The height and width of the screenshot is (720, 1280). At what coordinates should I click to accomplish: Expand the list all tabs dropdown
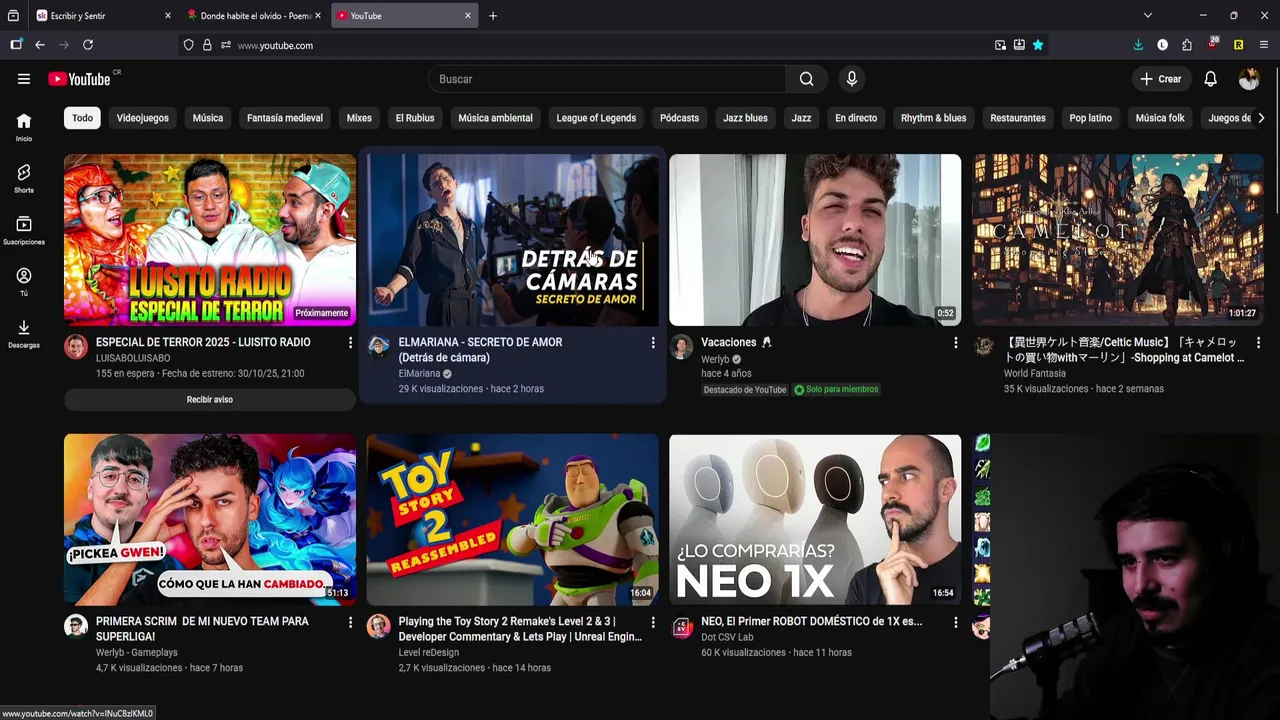click(x=1148, y=16)
